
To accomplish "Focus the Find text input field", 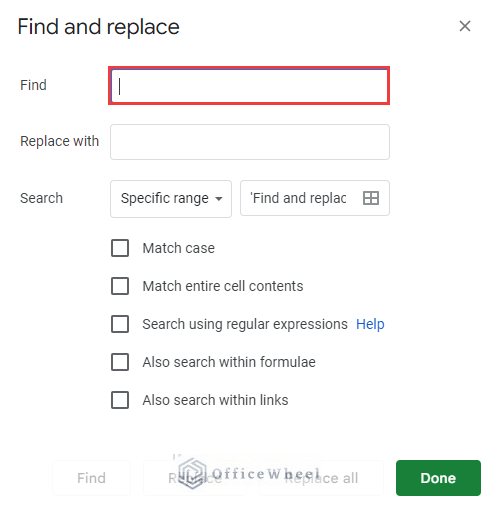I will tap(249, 86).
